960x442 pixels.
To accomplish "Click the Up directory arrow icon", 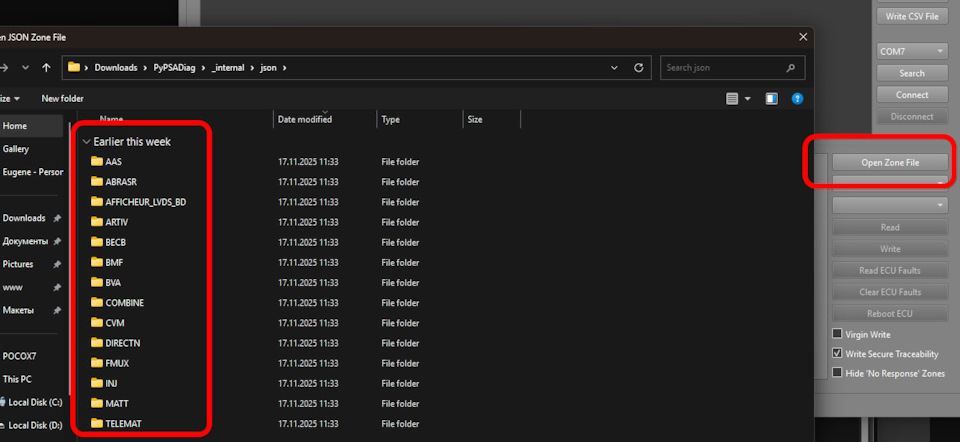I will point(46,68).
